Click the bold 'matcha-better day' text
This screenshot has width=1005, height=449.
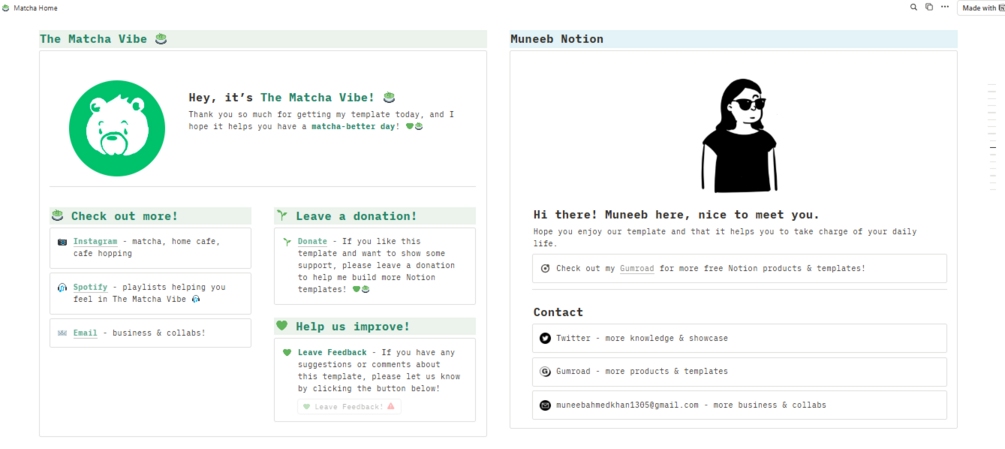(x=353, y=127)
